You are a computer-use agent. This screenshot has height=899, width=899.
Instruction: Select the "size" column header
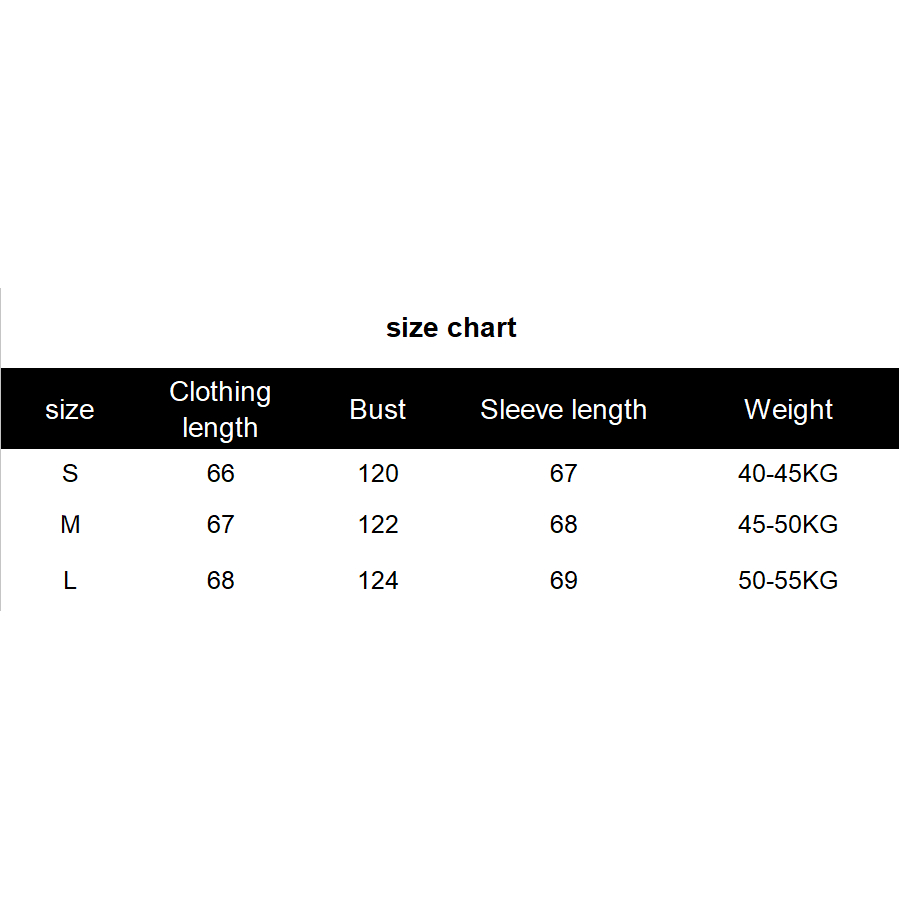coord(70,410)
